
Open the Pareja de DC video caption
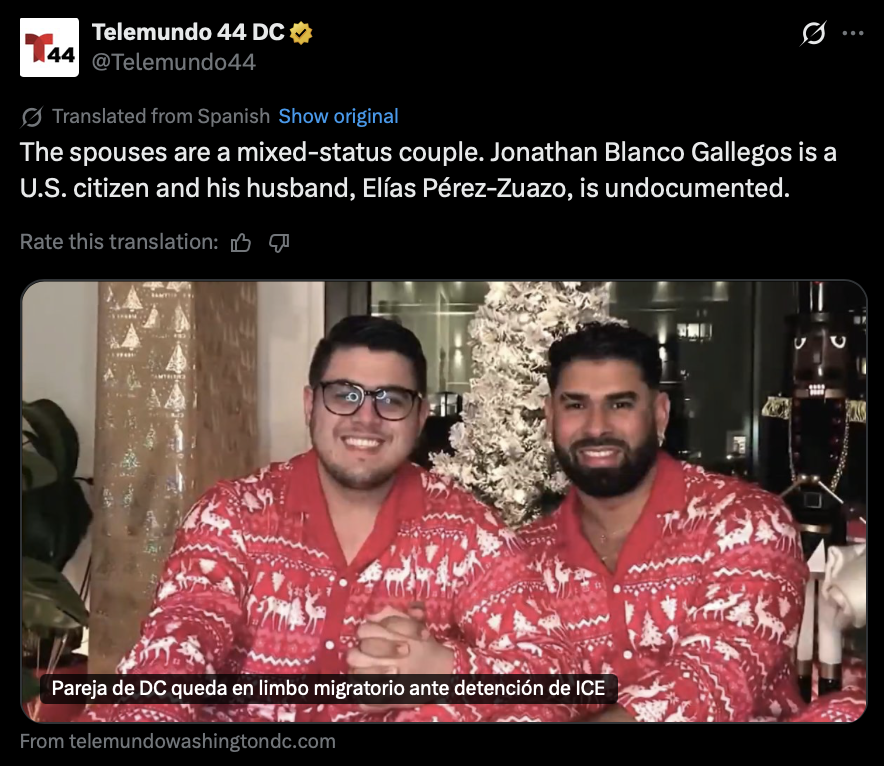click(329, 688)
